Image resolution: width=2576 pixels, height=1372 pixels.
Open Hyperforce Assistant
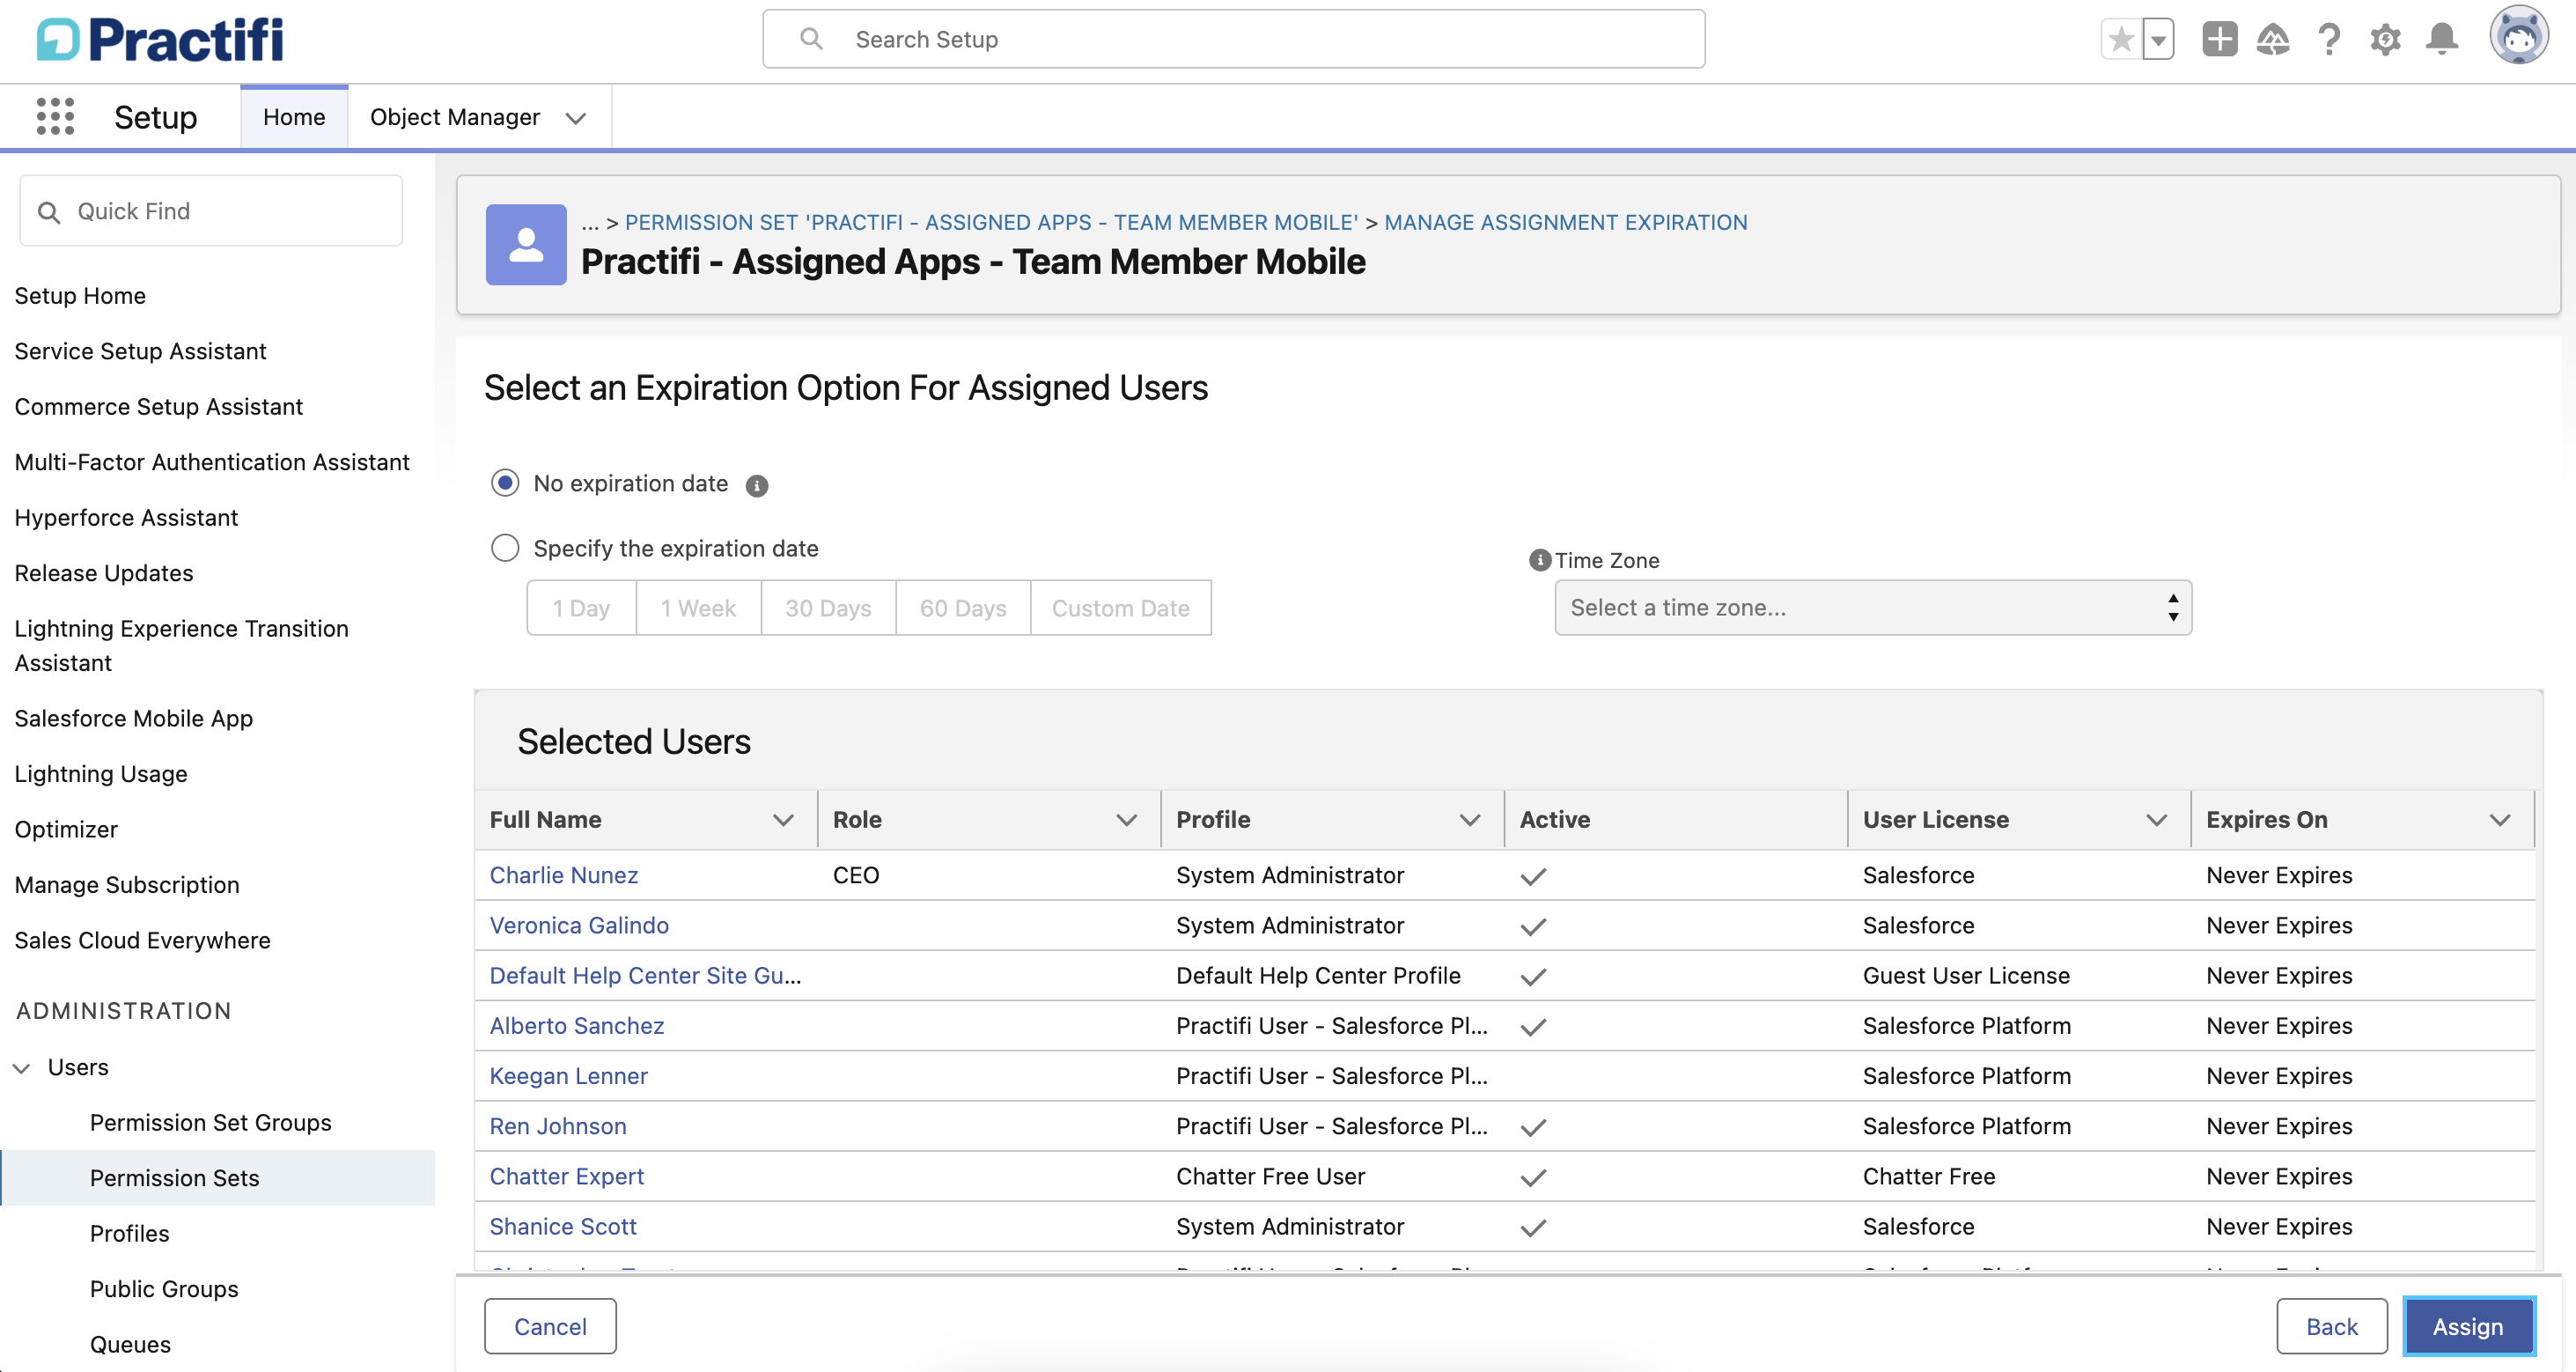(x=126, y=518)
